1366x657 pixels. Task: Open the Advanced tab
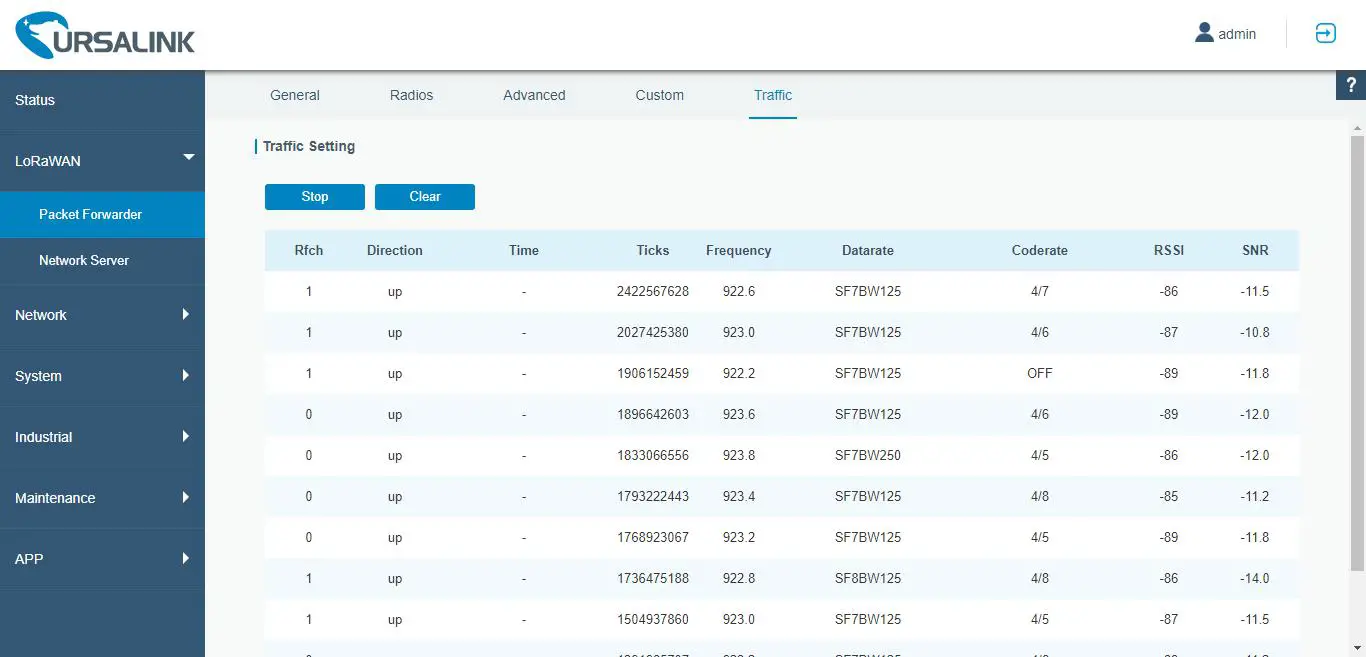[x=534, y=95]
